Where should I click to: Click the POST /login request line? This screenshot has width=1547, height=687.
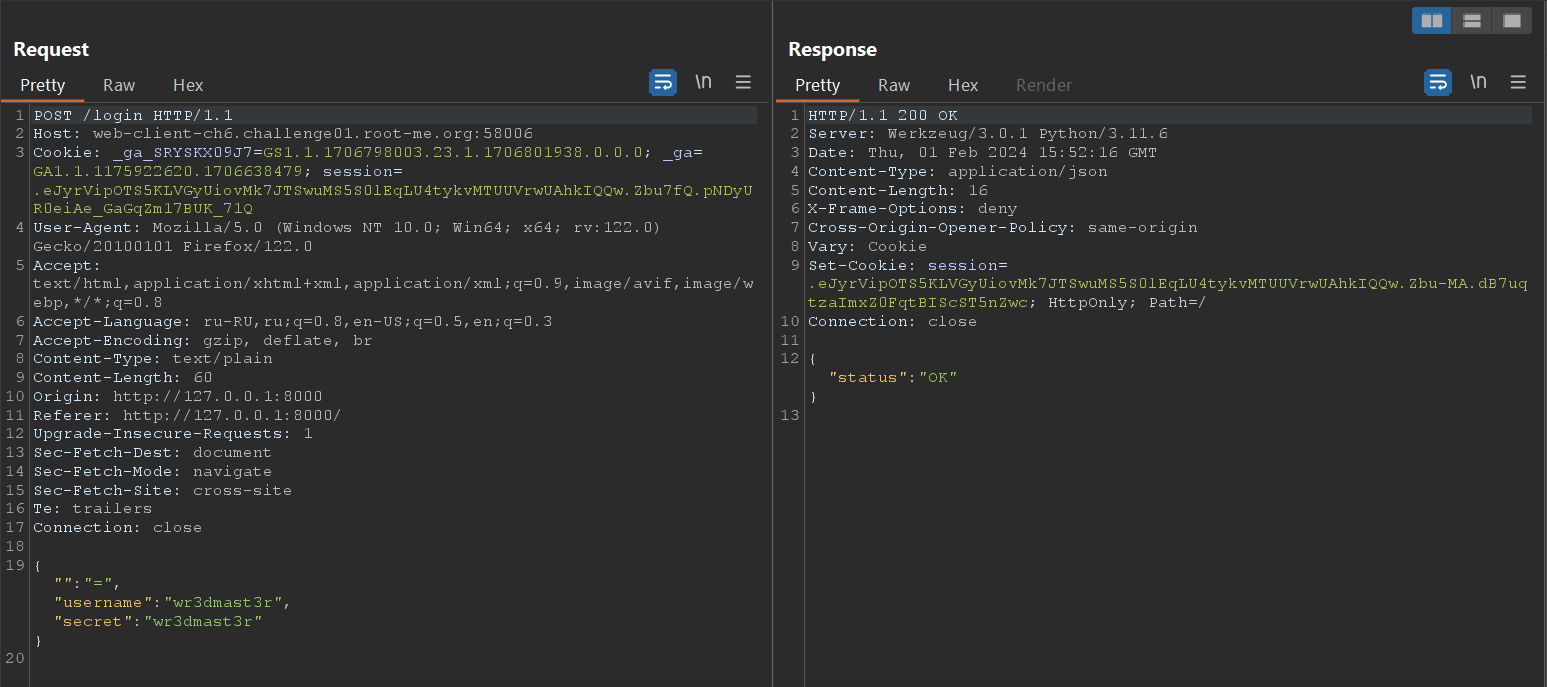tap(133, 115)
